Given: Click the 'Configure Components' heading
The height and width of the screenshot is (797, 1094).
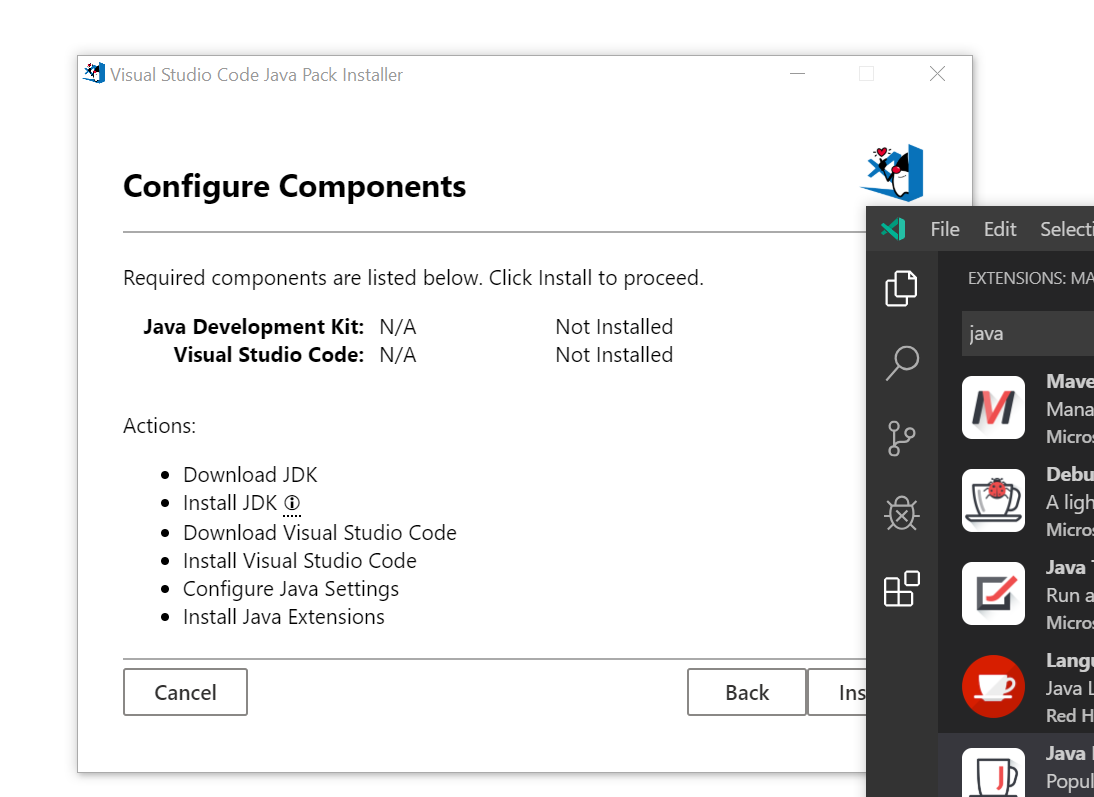Looking at the screenshot, I should (x=294, y=186).
